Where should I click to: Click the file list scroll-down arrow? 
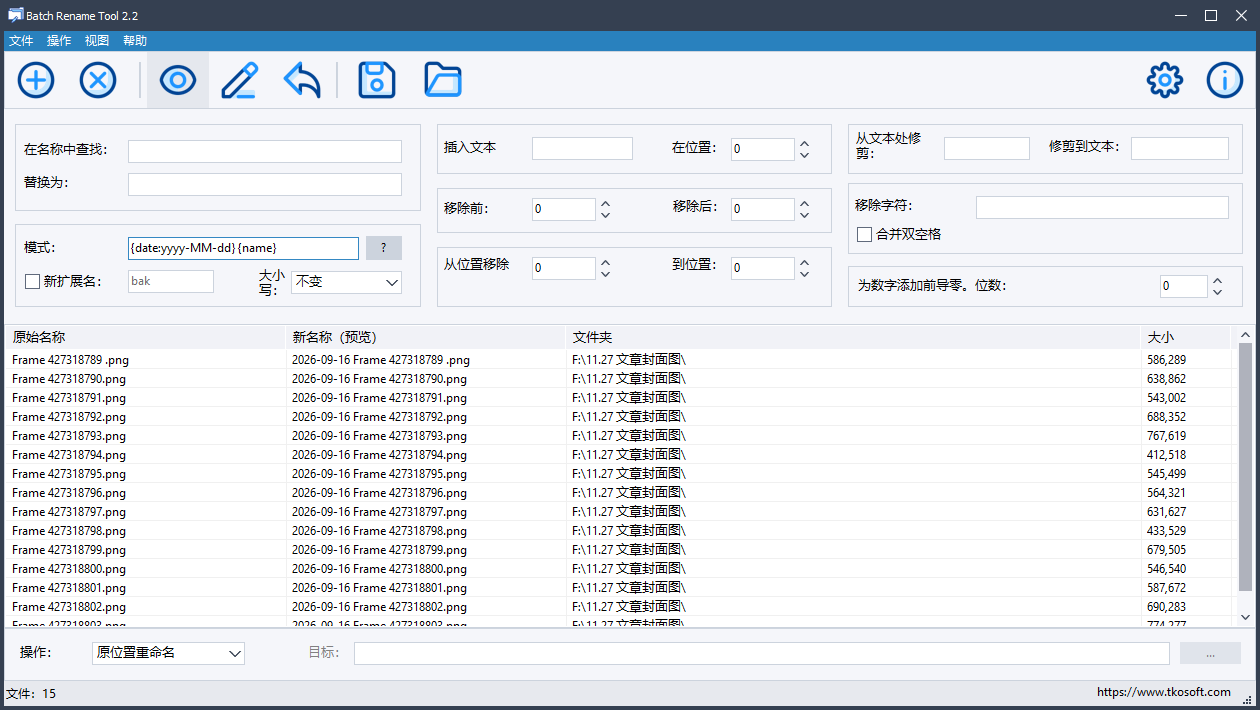point(1245,617)
